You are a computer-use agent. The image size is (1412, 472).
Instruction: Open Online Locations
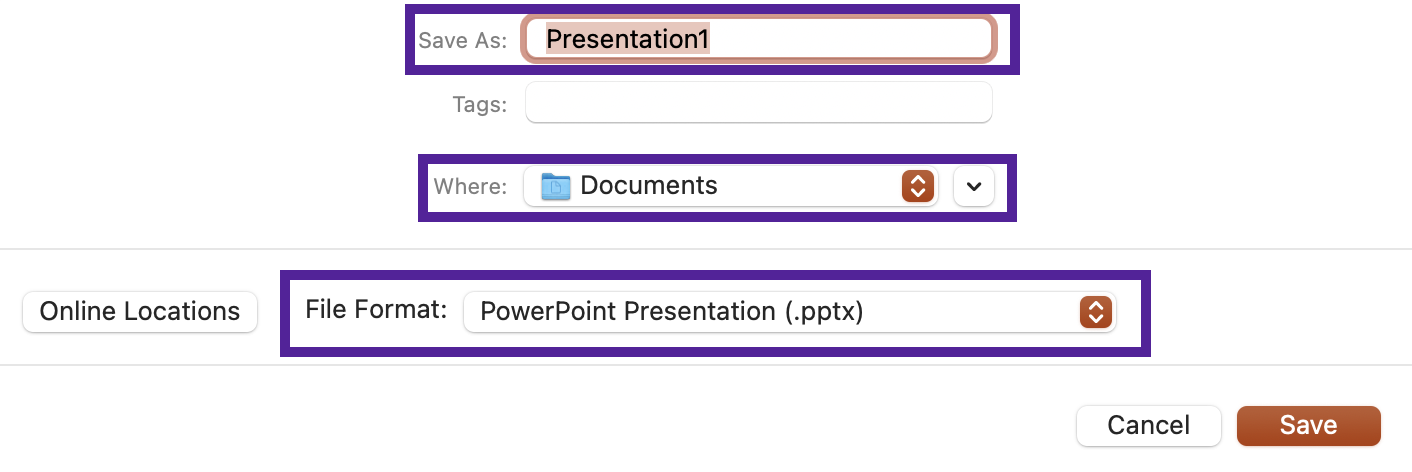pyautogui.click(x=140, y=312)
